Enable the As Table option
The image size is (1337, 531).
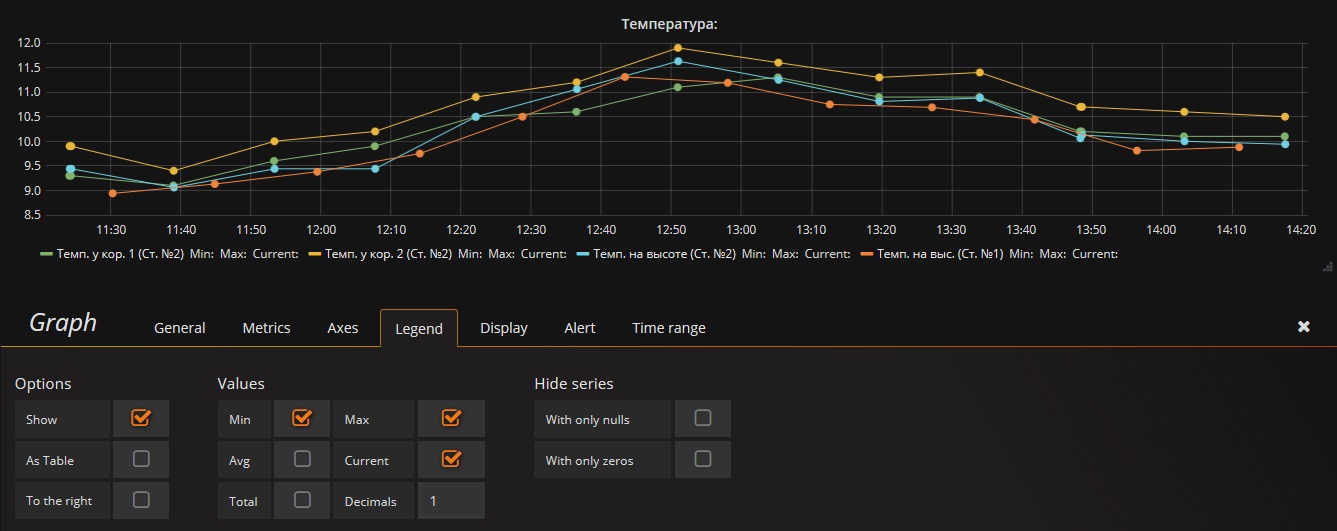(141, 459)
